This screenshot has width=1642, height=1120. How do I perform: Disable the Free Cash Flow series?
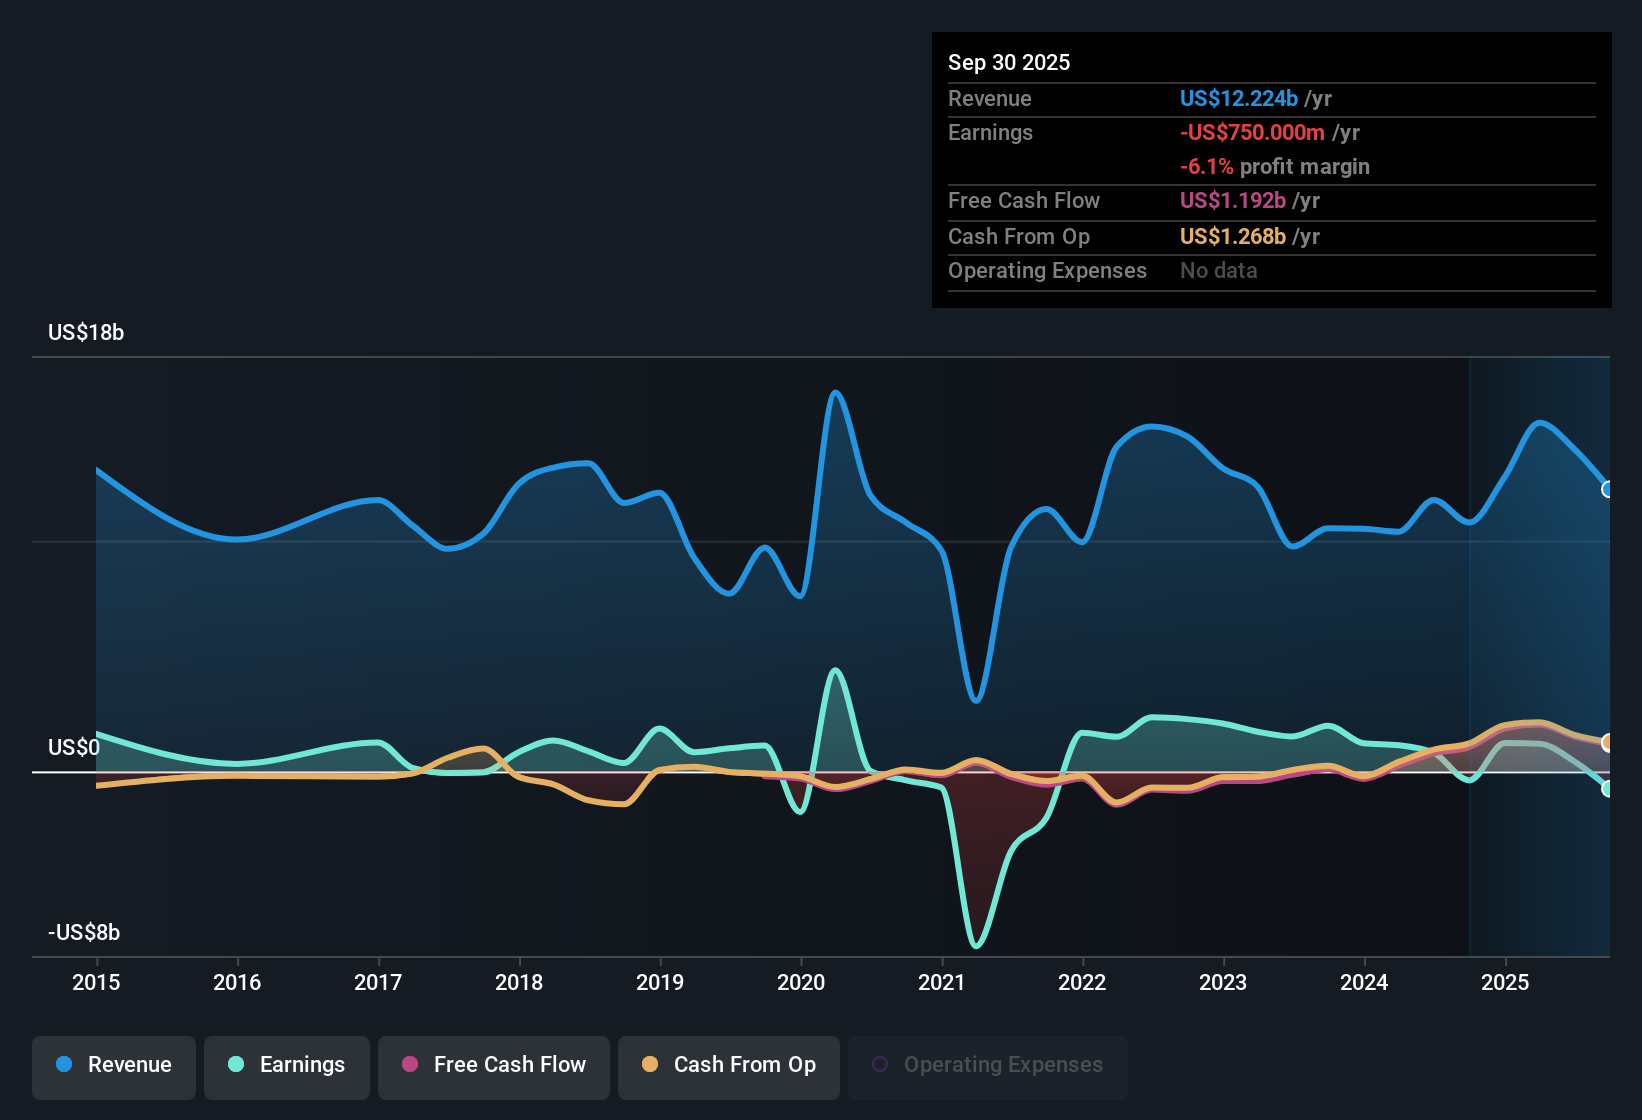(493, 1065)
